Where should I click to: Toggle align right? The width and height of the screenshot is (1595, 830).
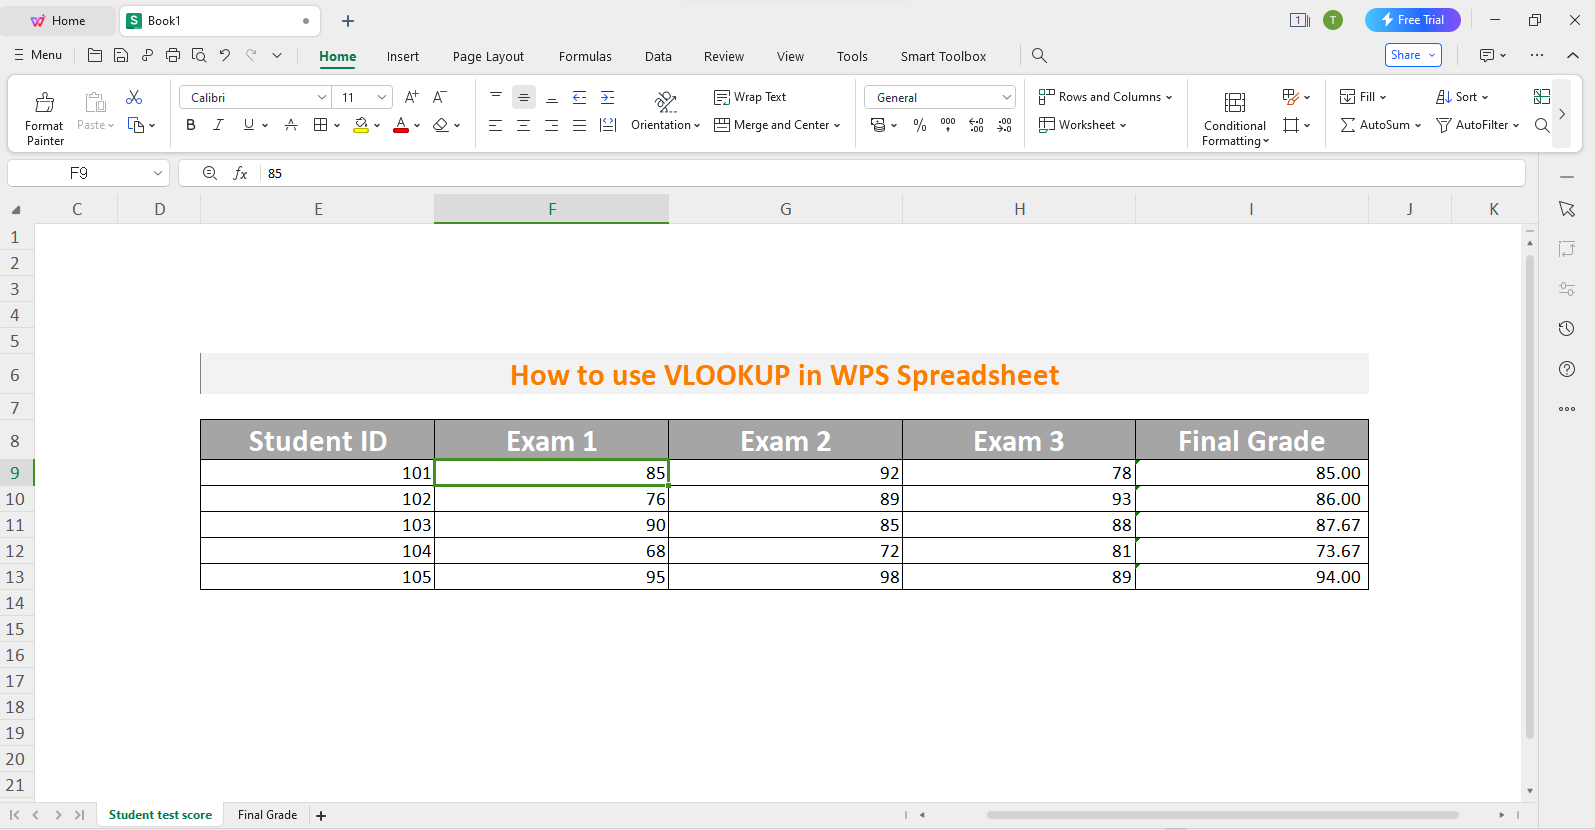pos(551,125)
